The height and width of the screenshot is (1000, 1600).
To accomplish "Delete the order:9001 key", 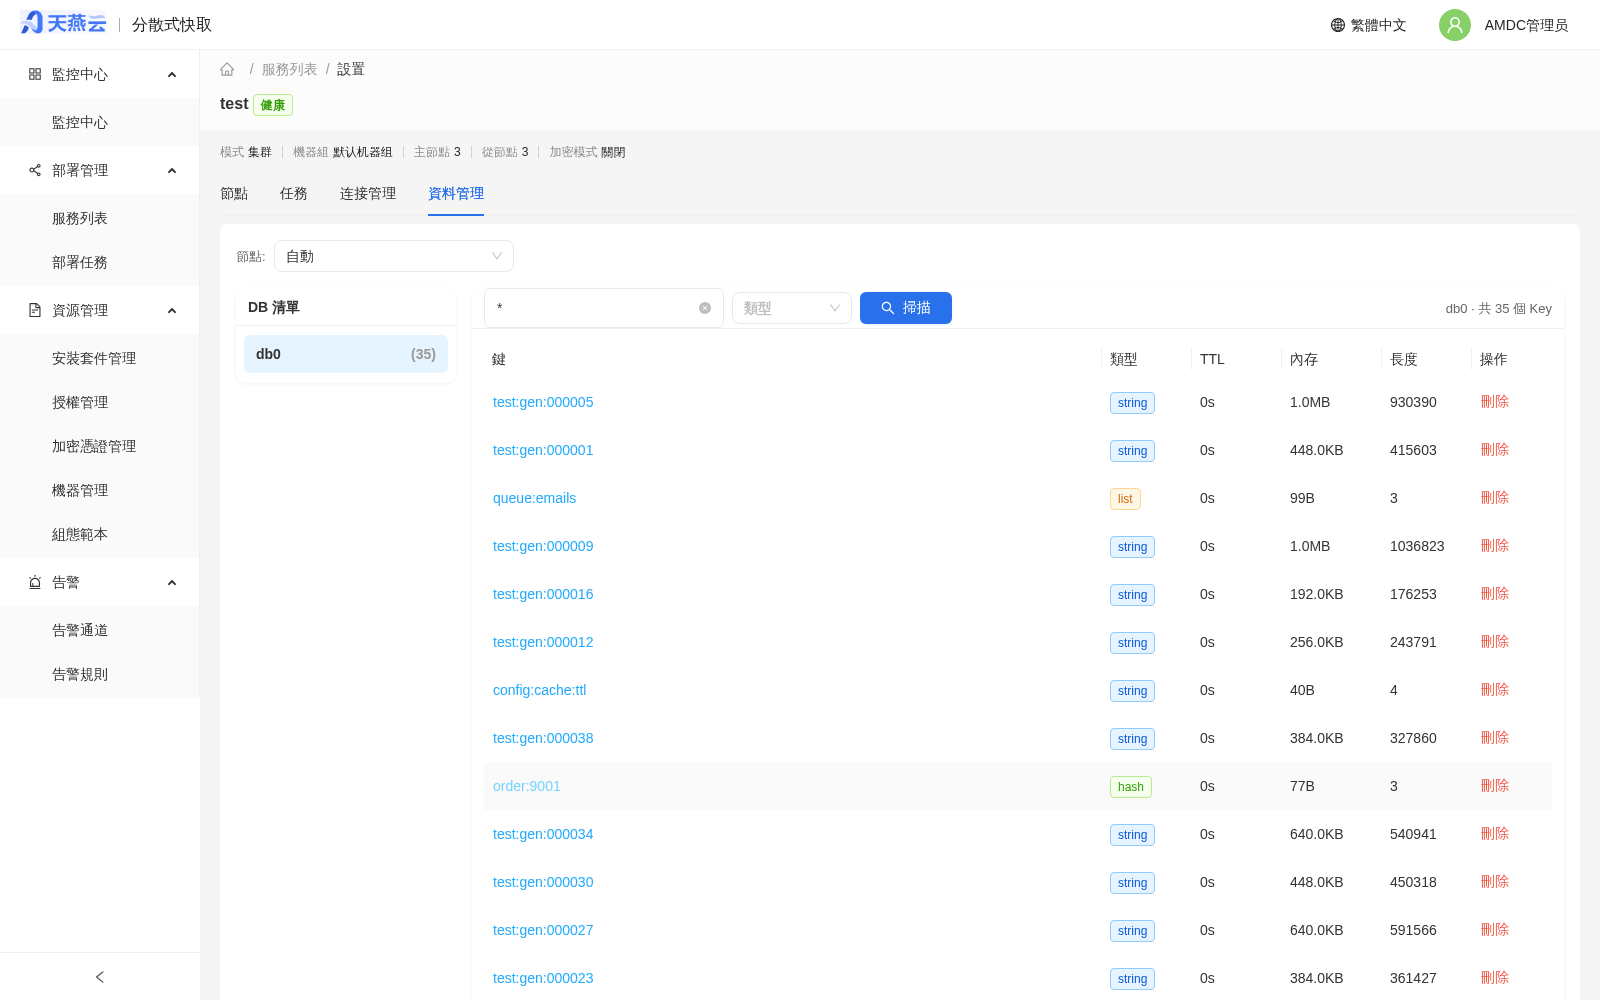I will coord(1495,786).
